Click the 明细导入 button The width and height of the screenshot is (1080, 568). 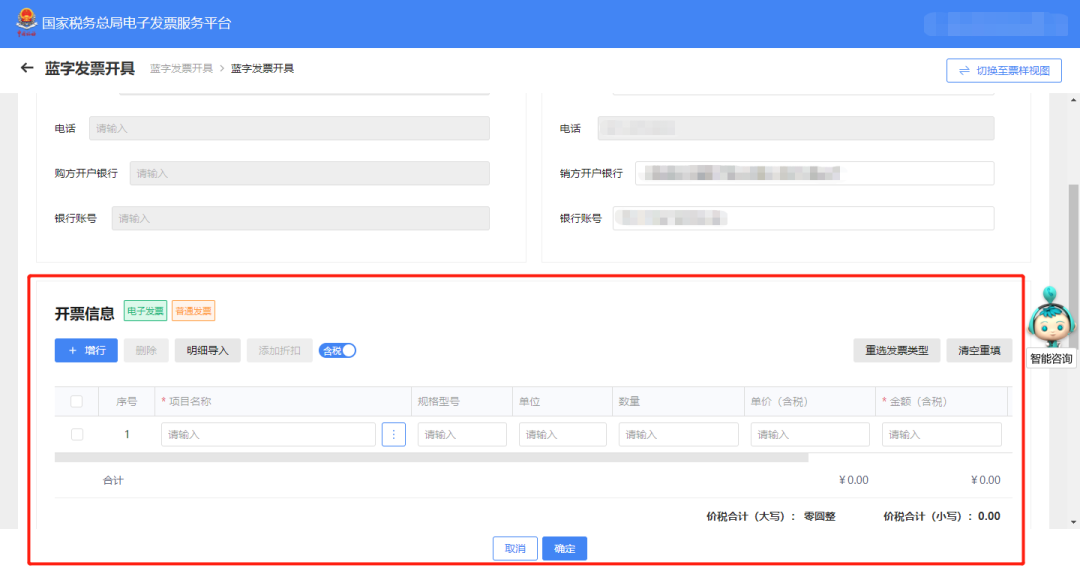point(207,350)
